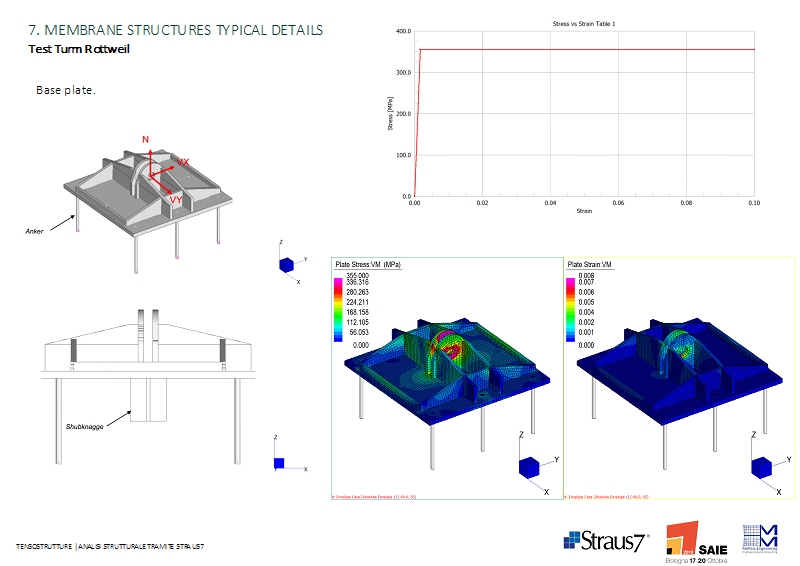Click the 'Anker' annotation label

pos(36,231)
